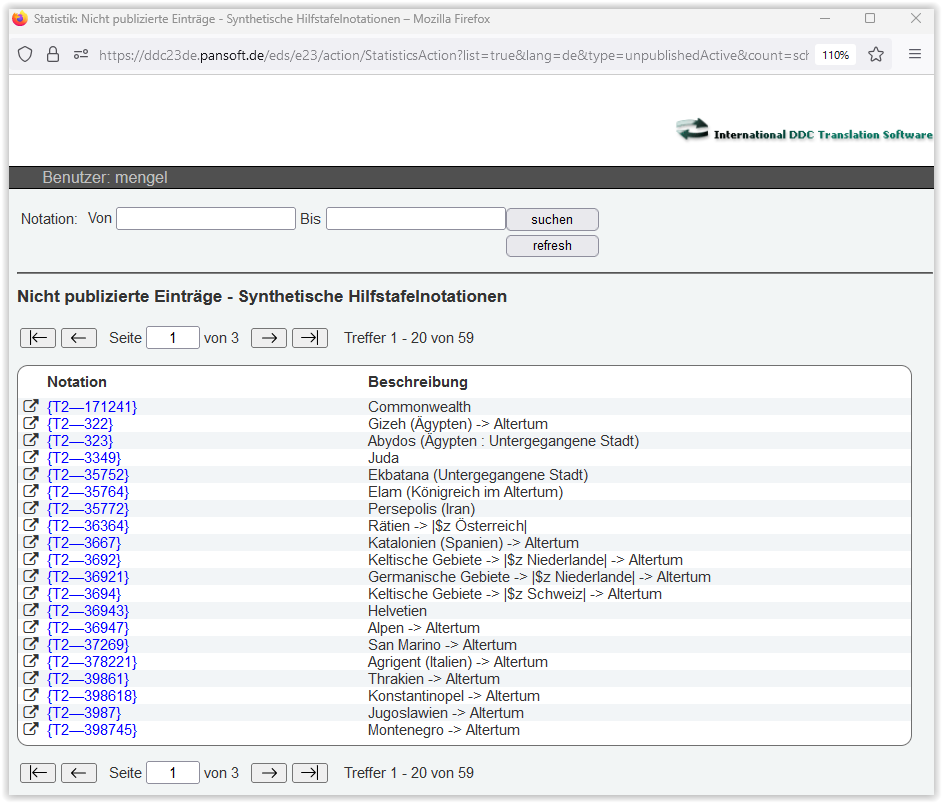
Task: Reset the 110% zoom level indicator
Action: [x=835, y=55]
